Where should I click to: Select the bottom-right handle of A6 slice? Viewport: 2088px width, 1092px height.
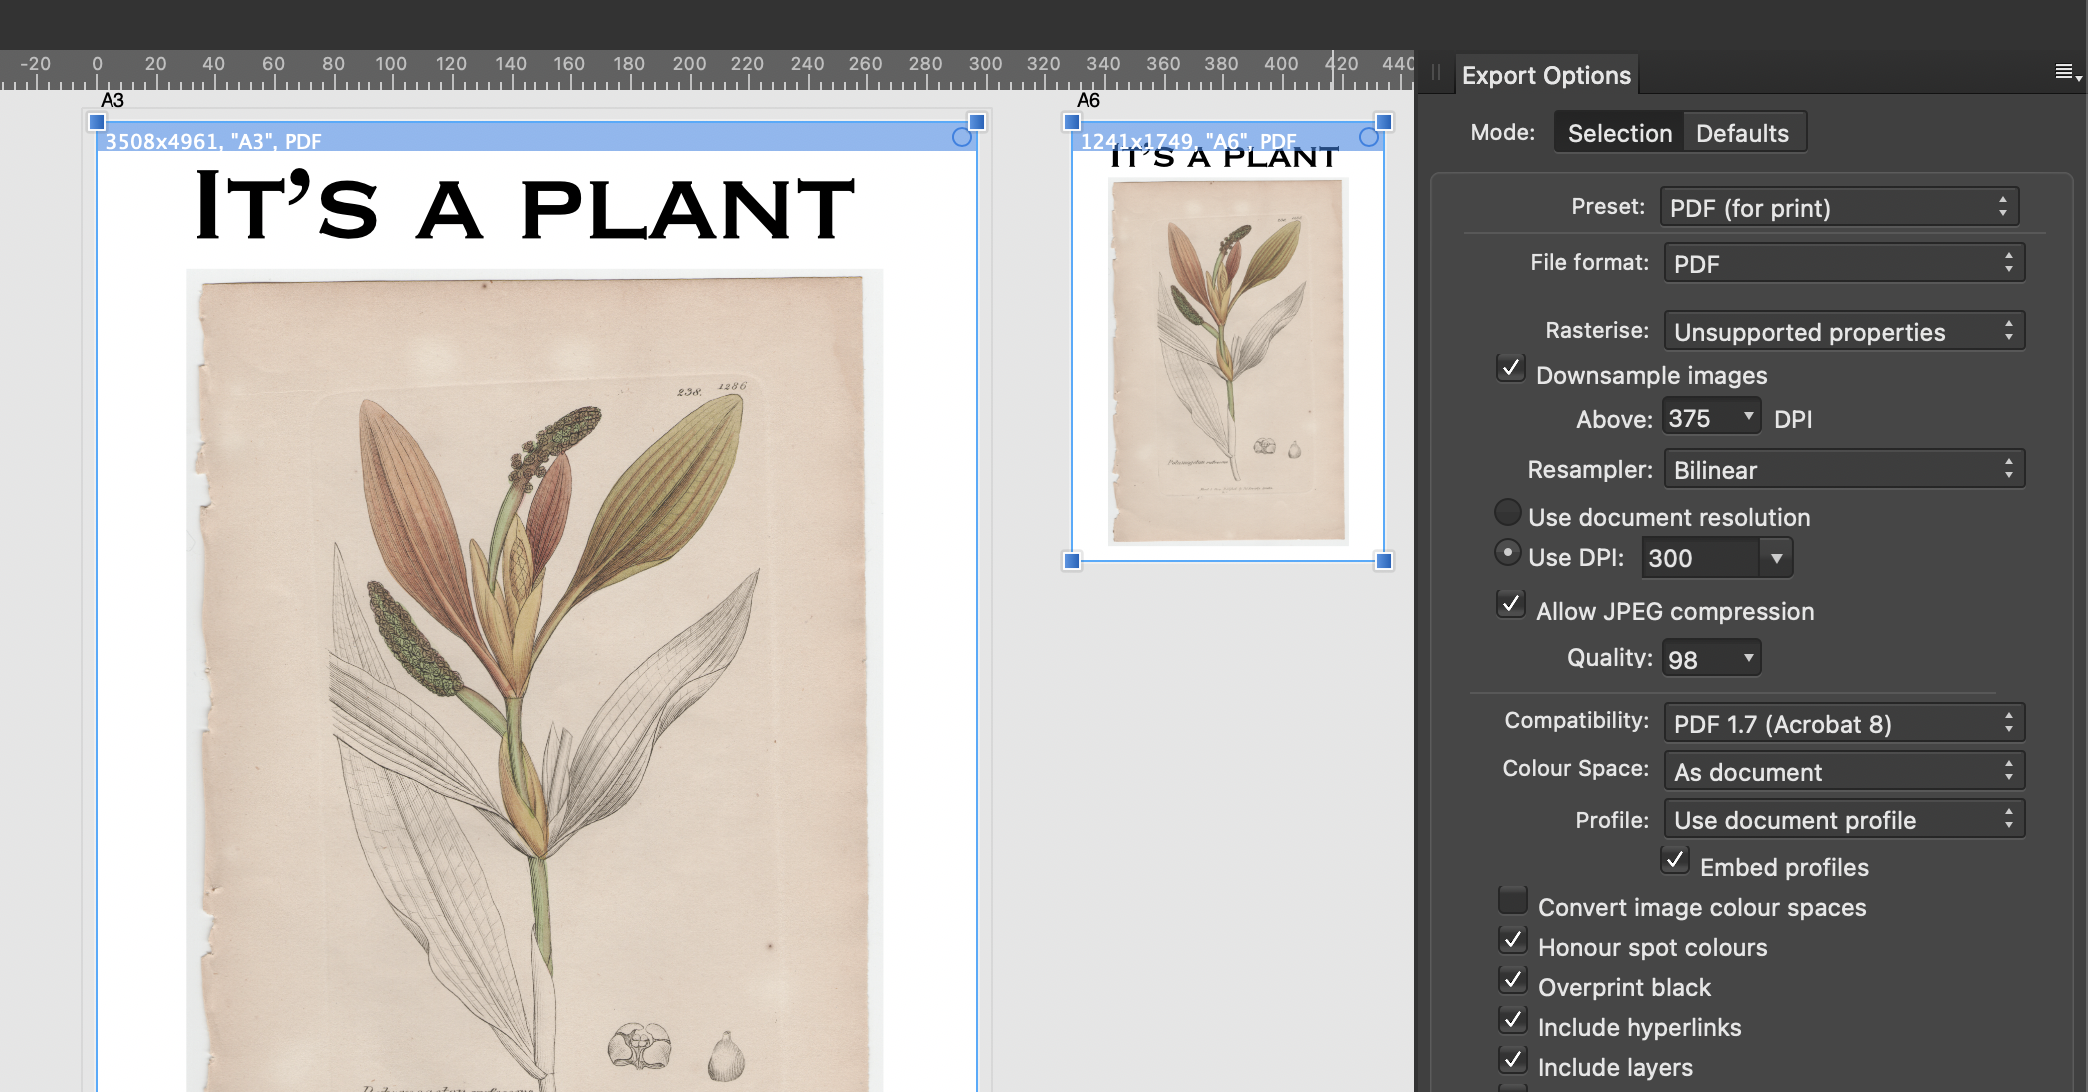(1384, 561)
